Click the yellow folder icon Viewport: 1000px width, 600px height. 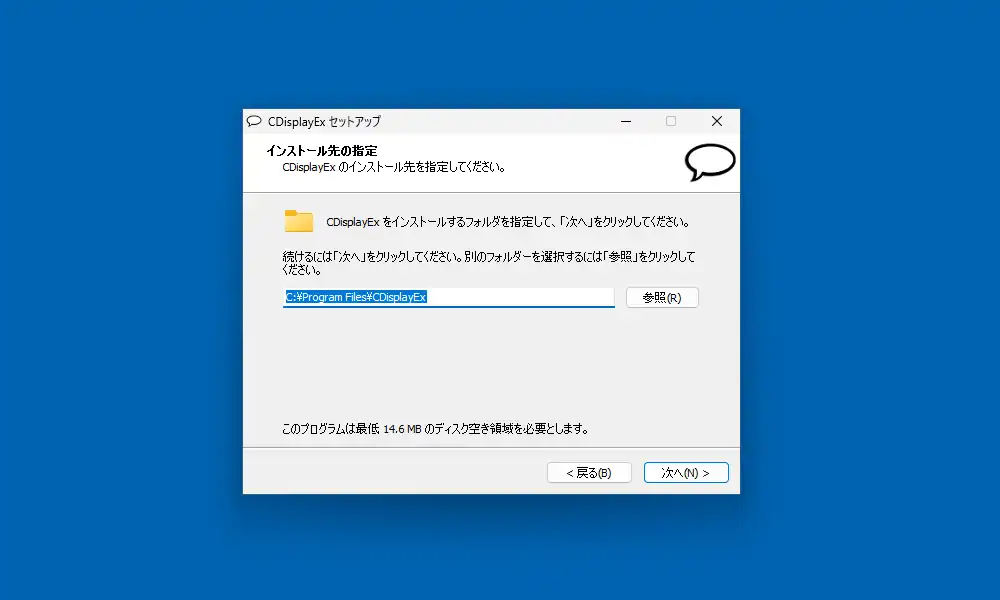(298, 221)
